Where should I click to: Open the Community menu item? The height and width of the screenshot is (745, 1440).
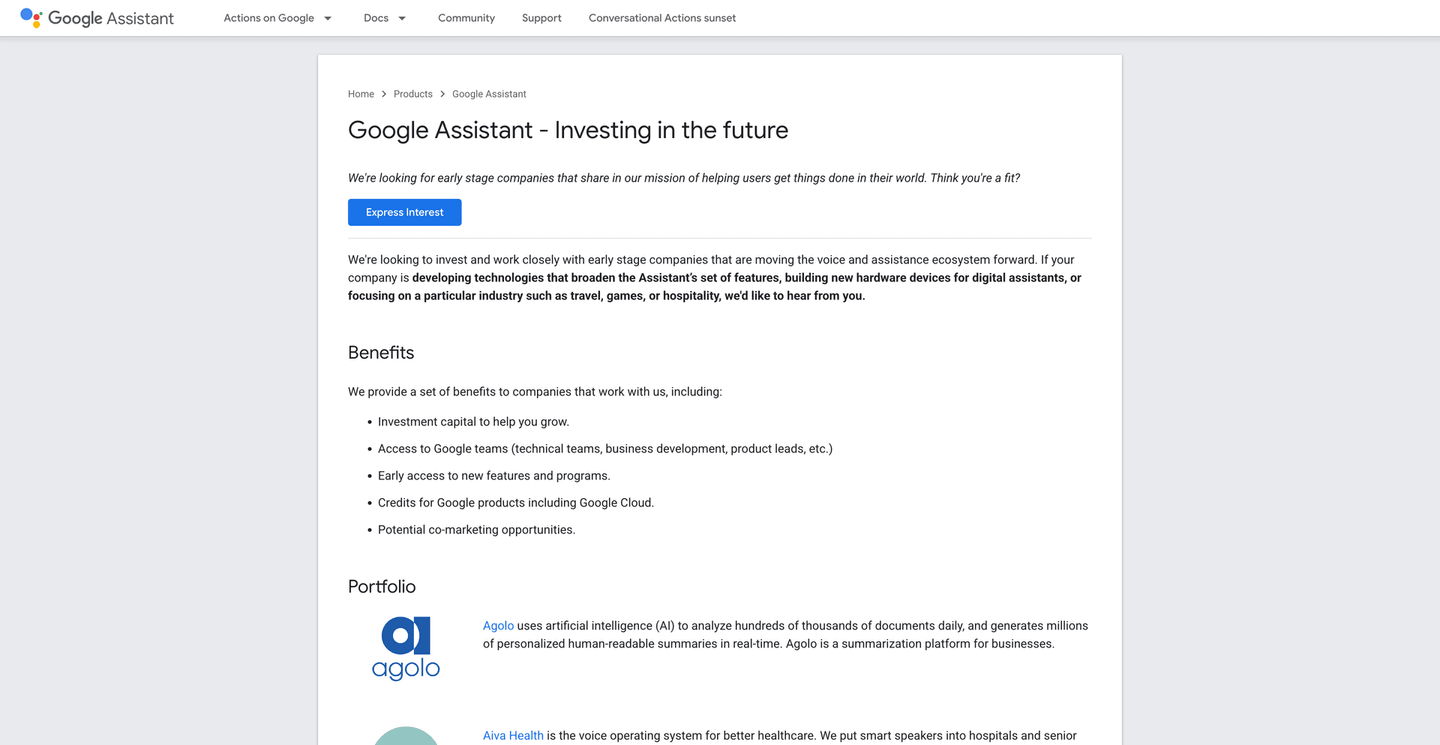466,17
